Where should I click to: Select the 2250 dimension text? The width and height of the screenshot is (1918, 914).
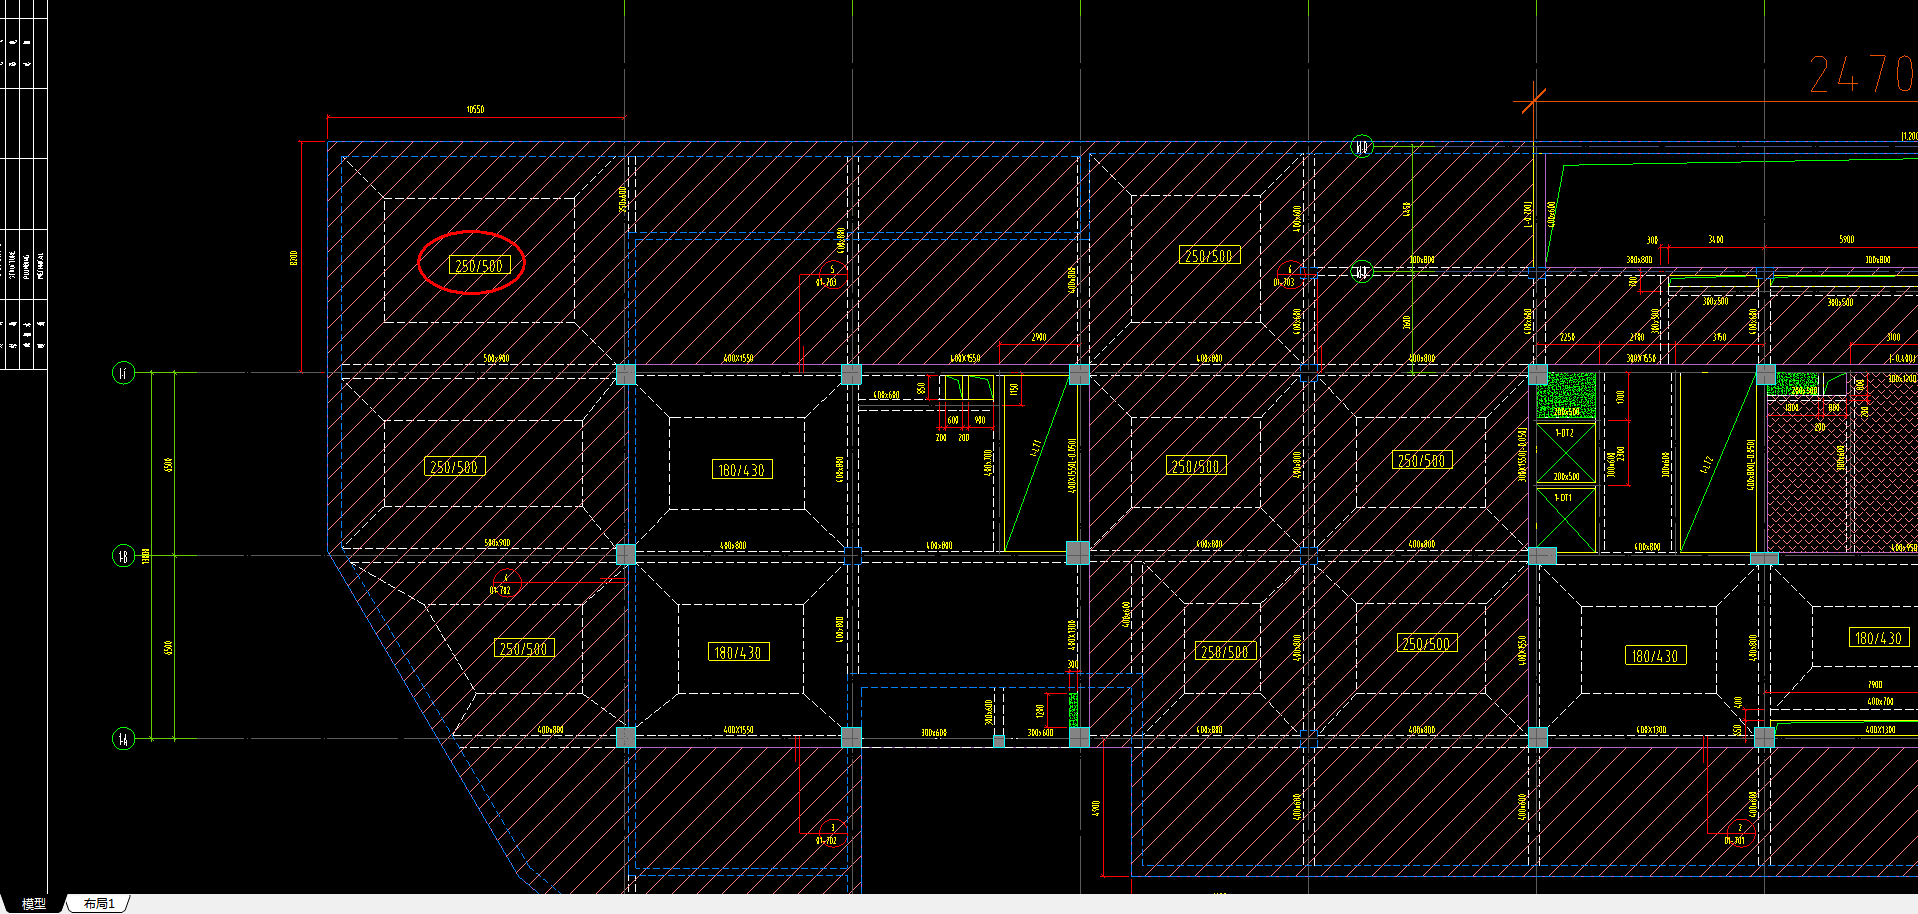[1568, 337]
